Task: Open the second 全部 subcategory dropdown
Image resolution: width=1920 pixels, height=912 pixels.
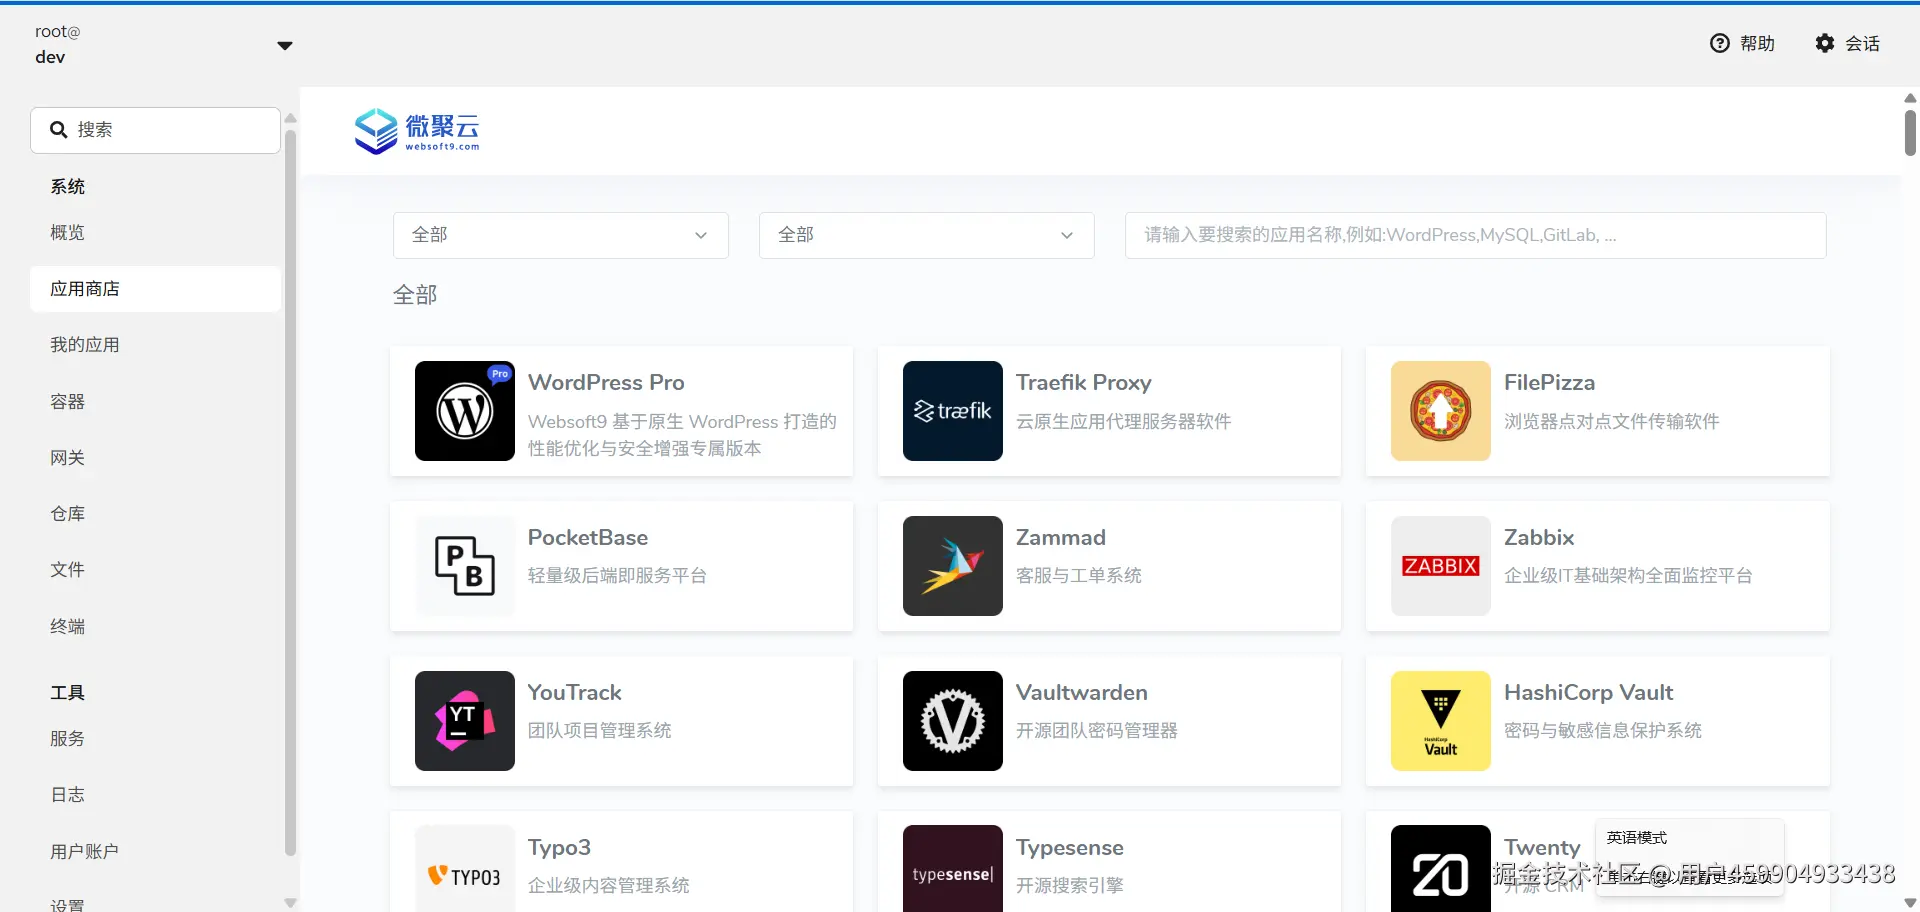Action: (x=927, y=235)
